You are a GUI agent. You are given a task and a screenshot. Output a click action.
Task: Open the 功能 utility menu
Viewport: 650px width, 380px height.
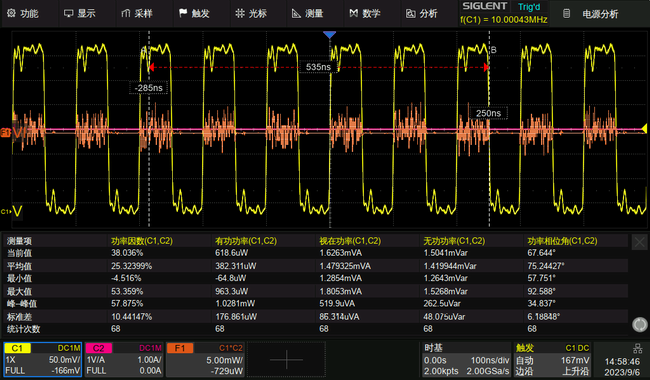(23, 14)
